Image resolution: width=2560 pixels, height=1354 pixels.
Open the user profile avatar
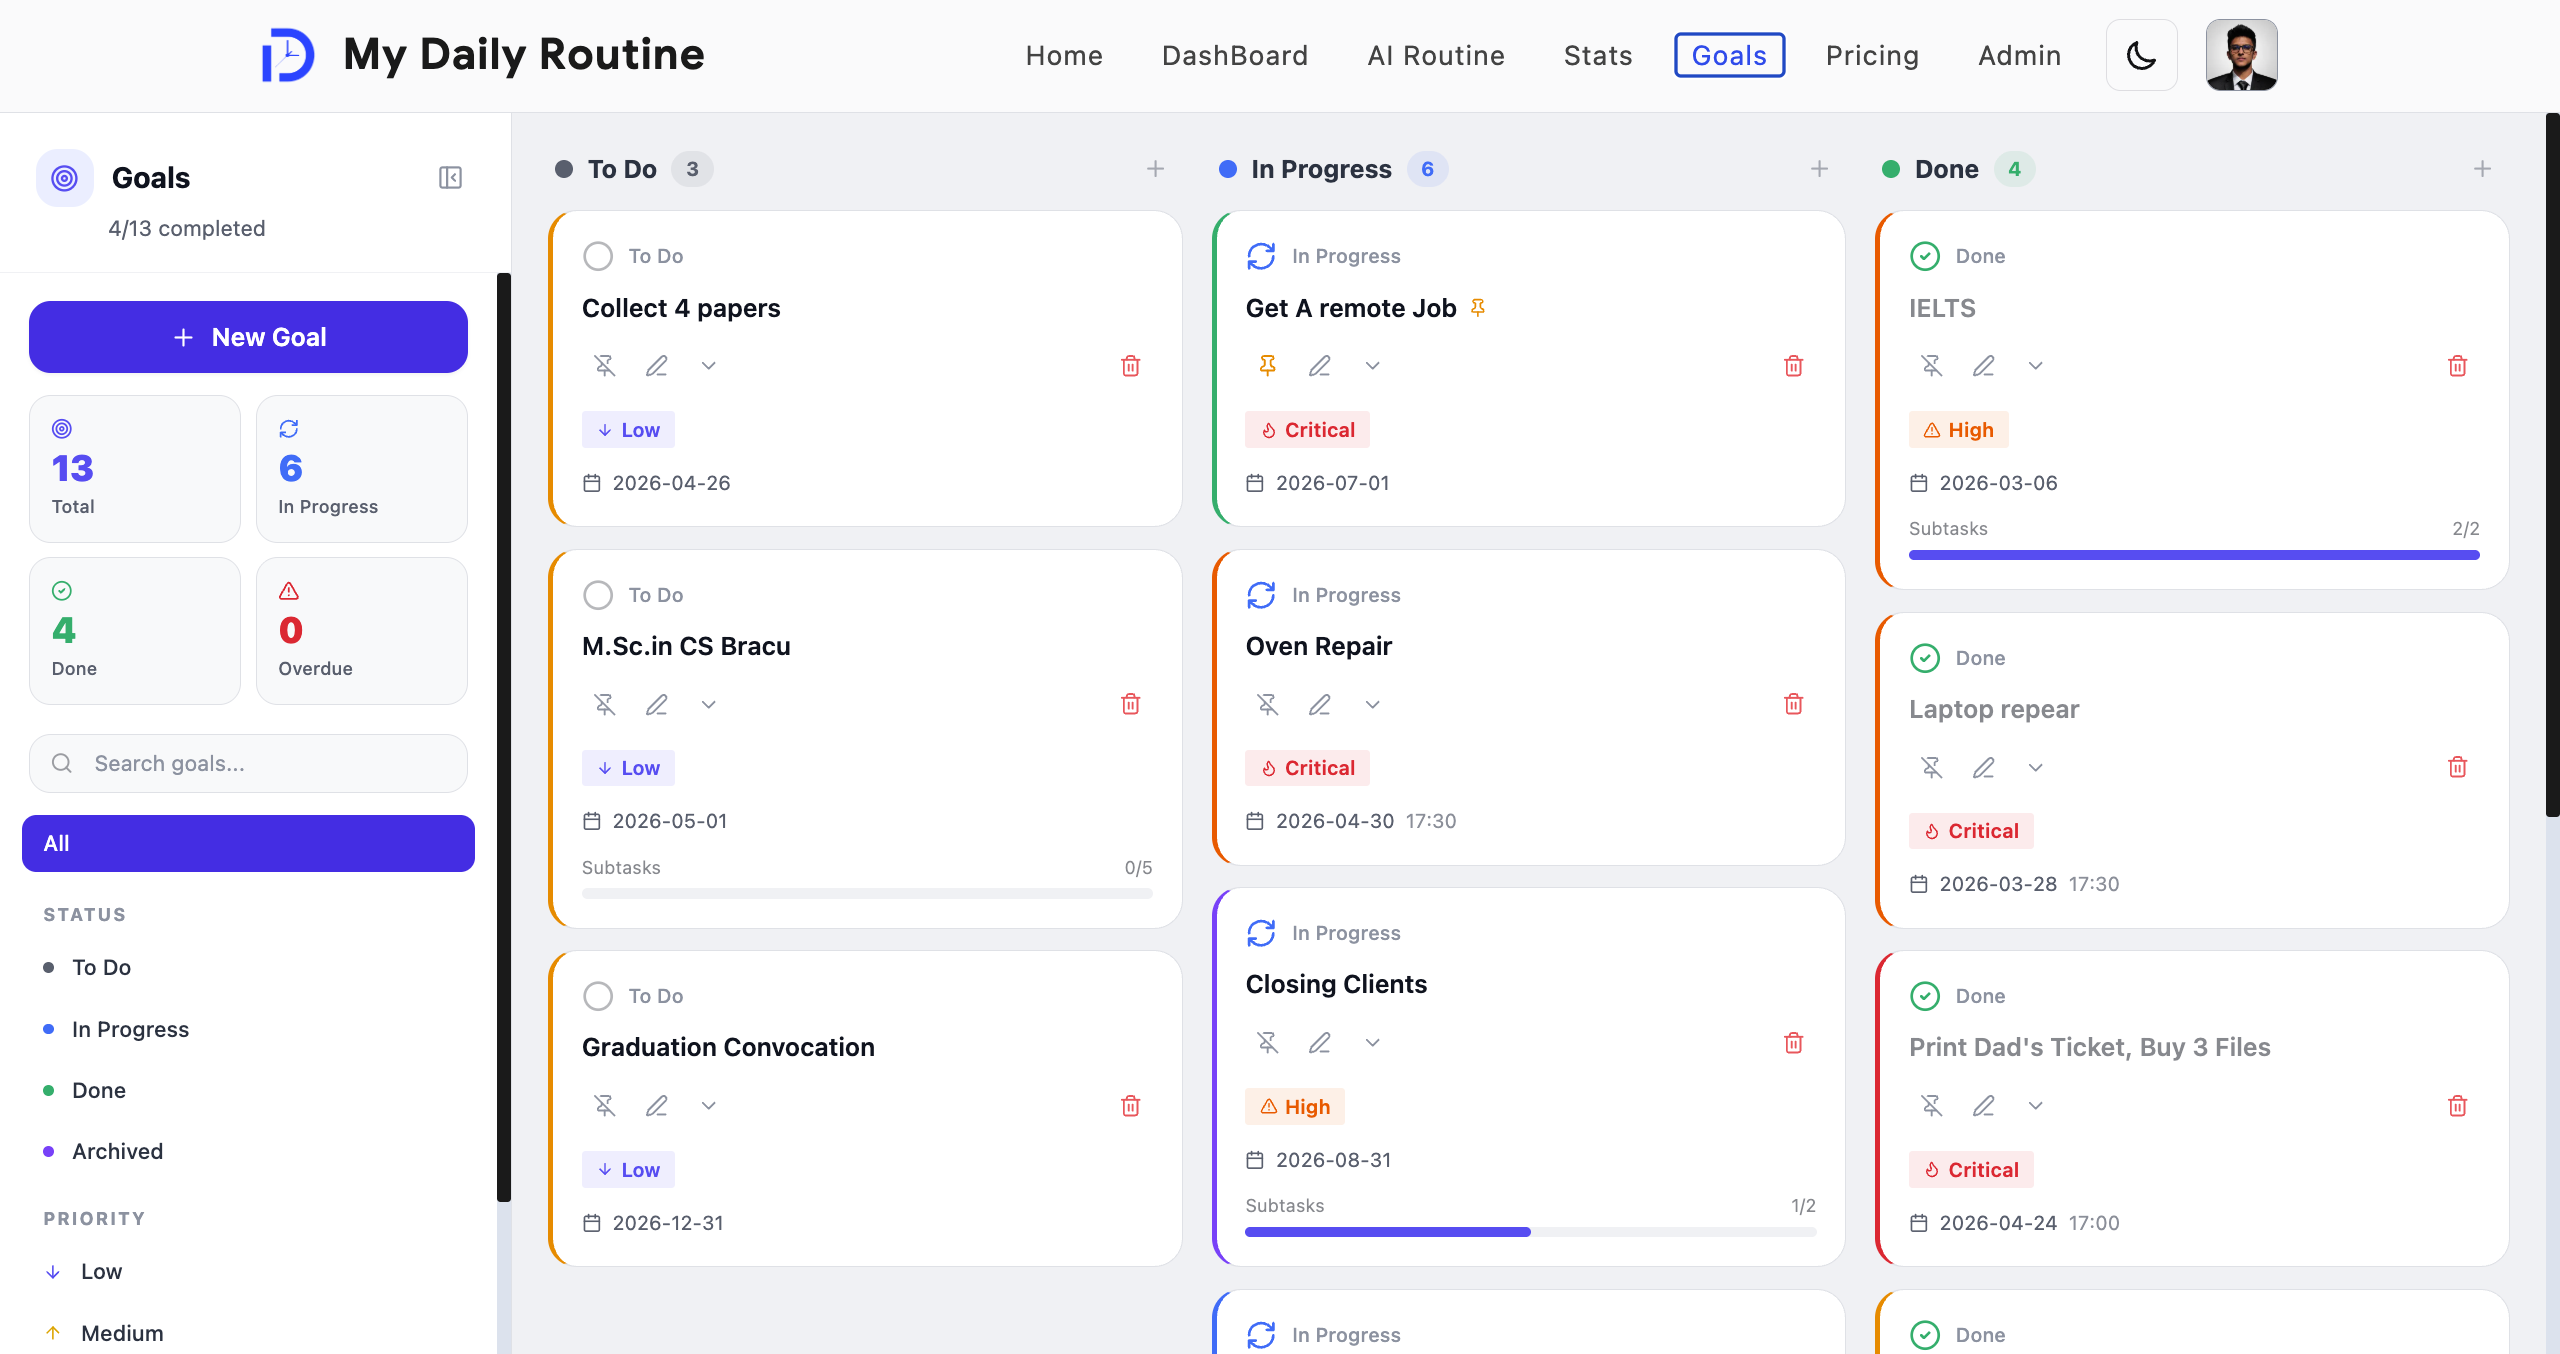2242,55
